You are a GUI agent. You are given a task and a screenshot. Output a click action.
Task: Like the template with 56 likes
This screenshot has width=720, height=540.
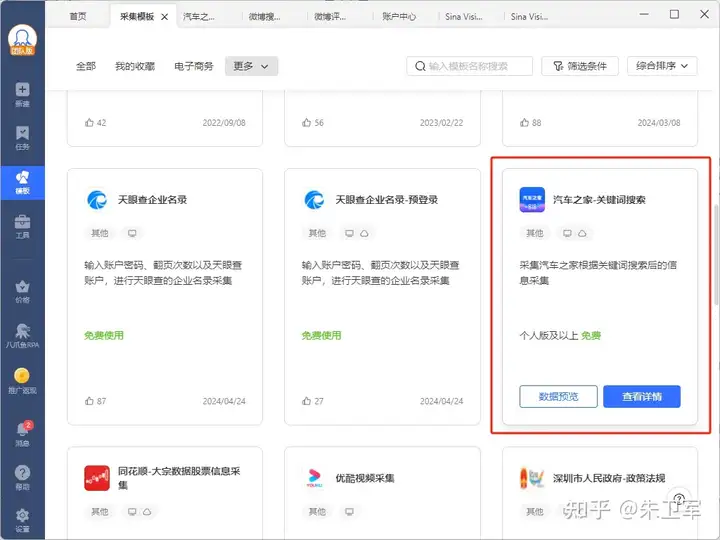(x=306, y=122)
